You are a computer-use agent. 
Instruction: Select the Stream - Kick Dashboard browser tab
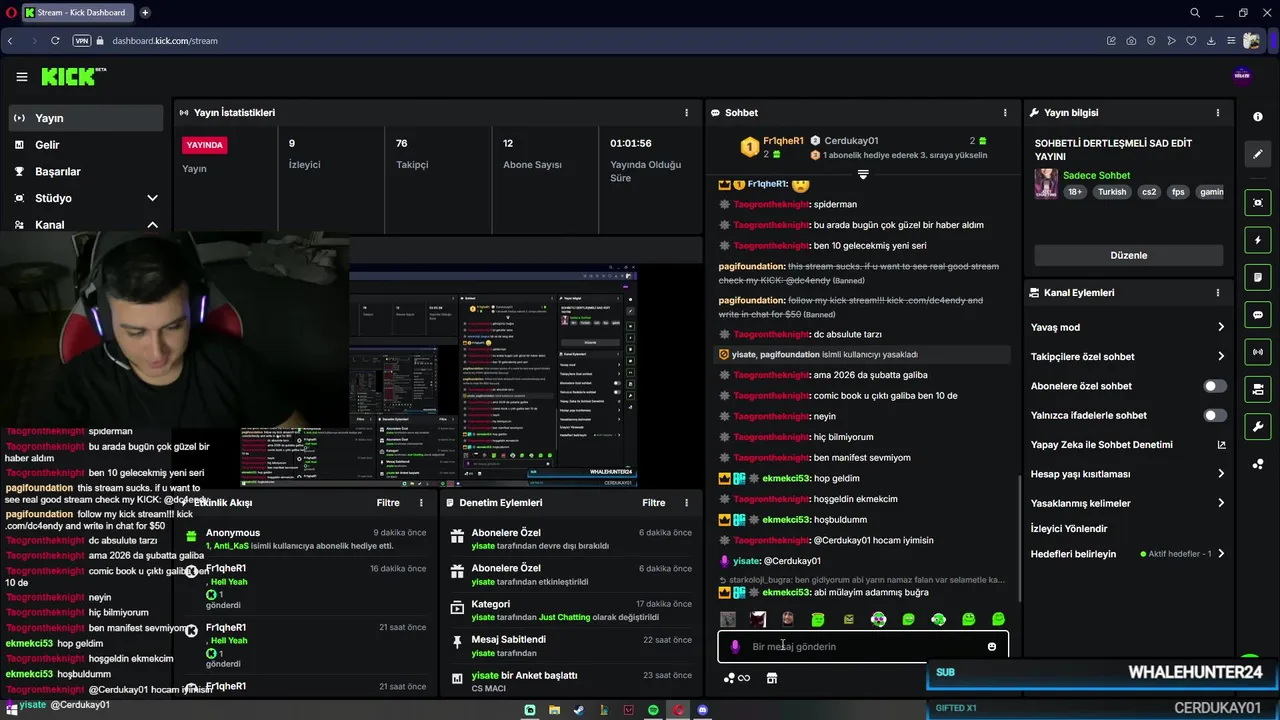[78, 13]
